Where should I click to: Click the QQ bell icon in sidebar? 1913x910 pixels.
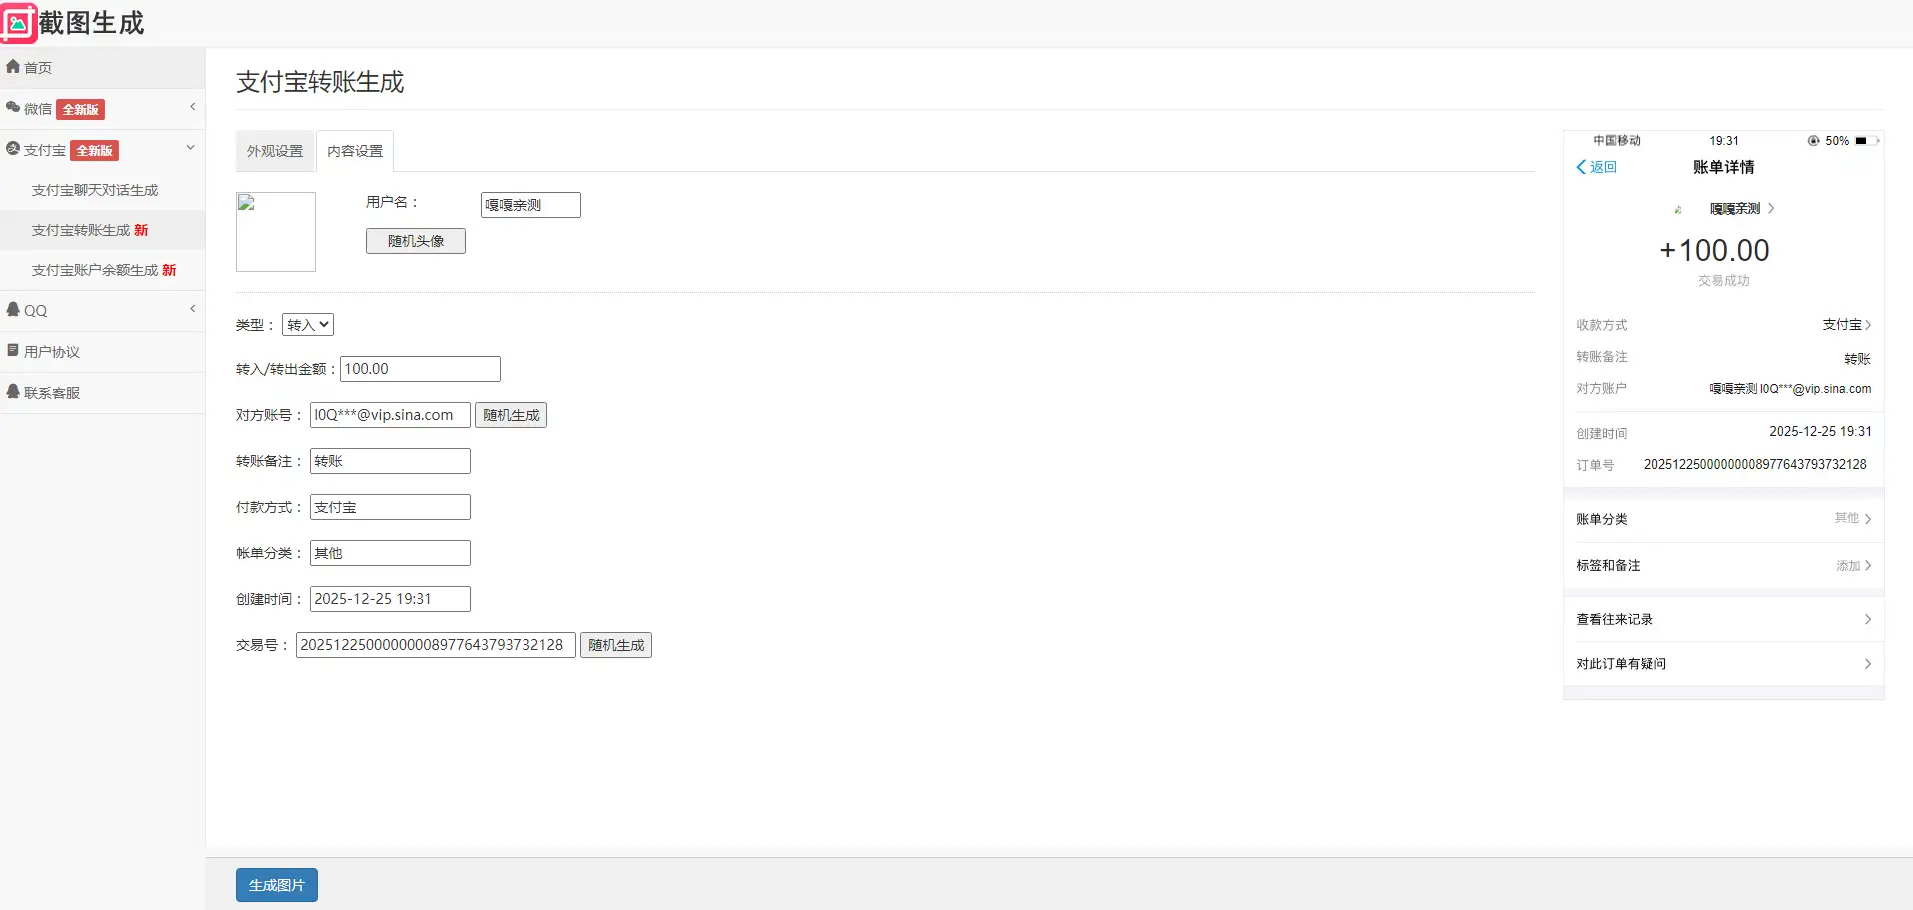click(13, 310)
